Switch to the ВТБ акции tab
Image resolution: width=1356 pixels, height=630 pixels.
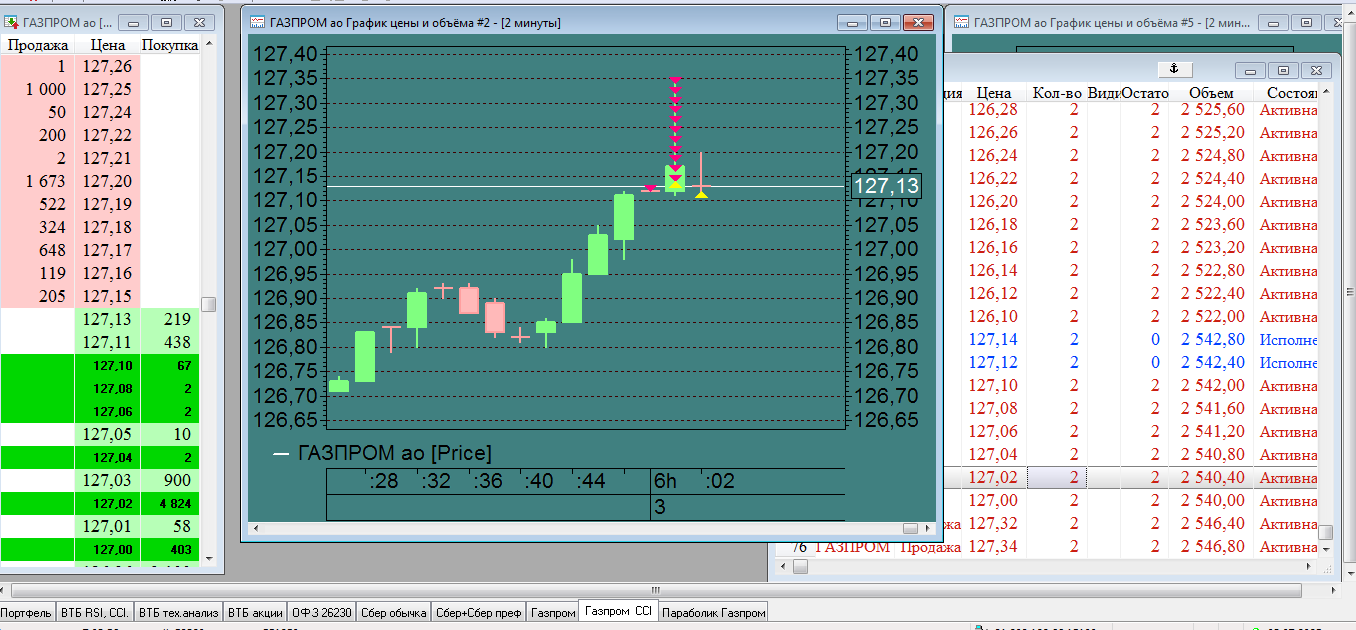pyautogui.click(x=255, y=613)
